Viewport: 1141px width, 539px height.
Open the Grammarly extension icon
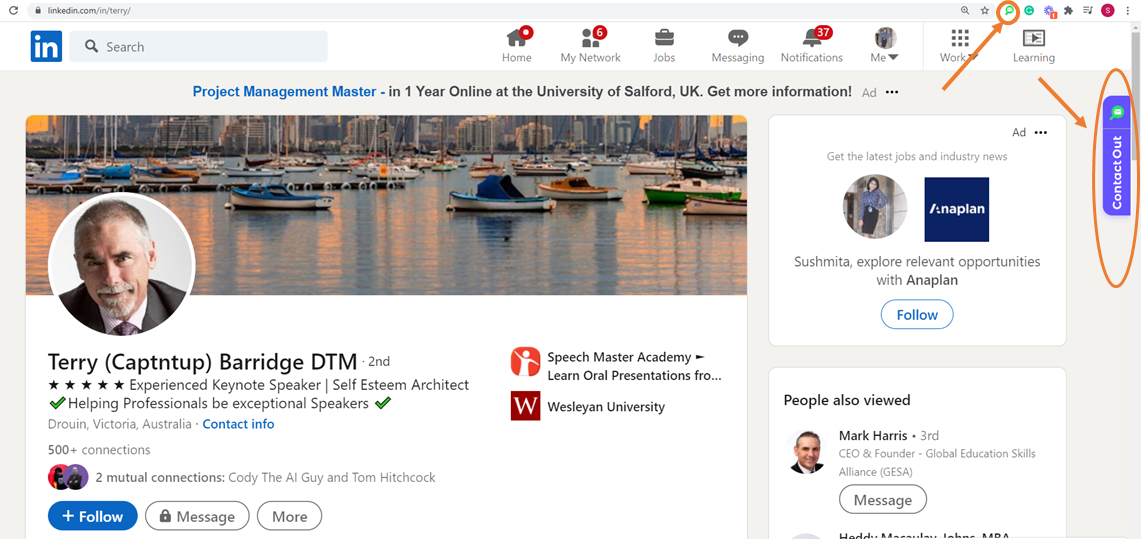[x=1029, y=11]
